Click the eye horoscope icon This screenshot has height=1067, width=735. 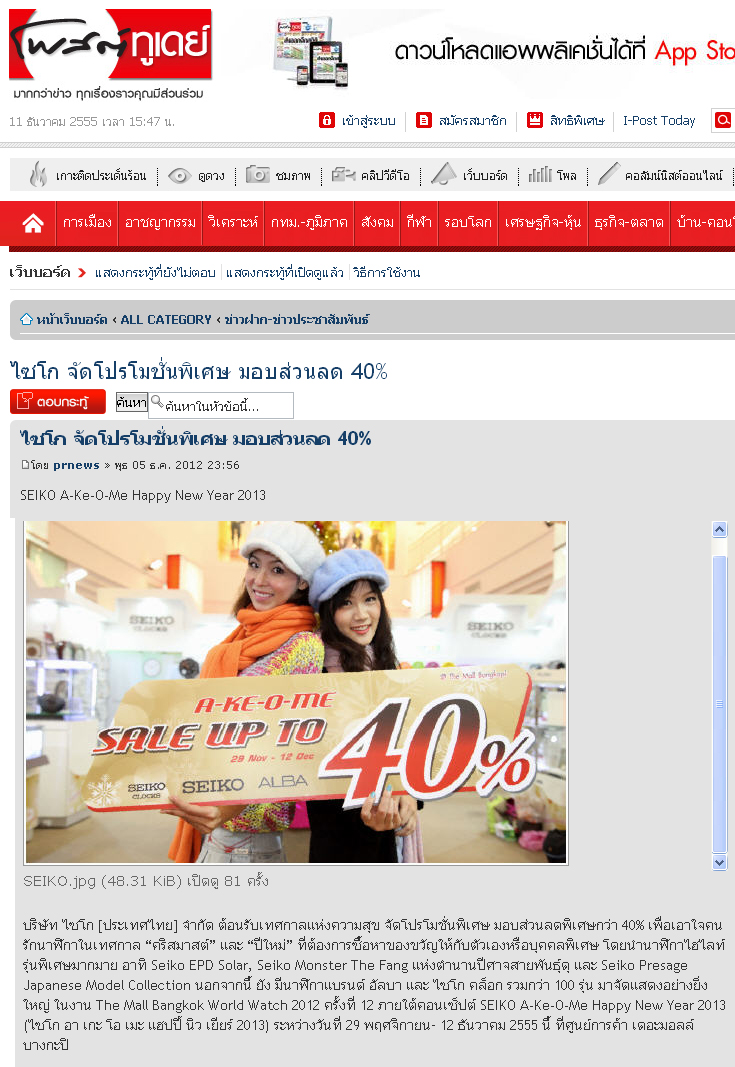pos(179,176)
